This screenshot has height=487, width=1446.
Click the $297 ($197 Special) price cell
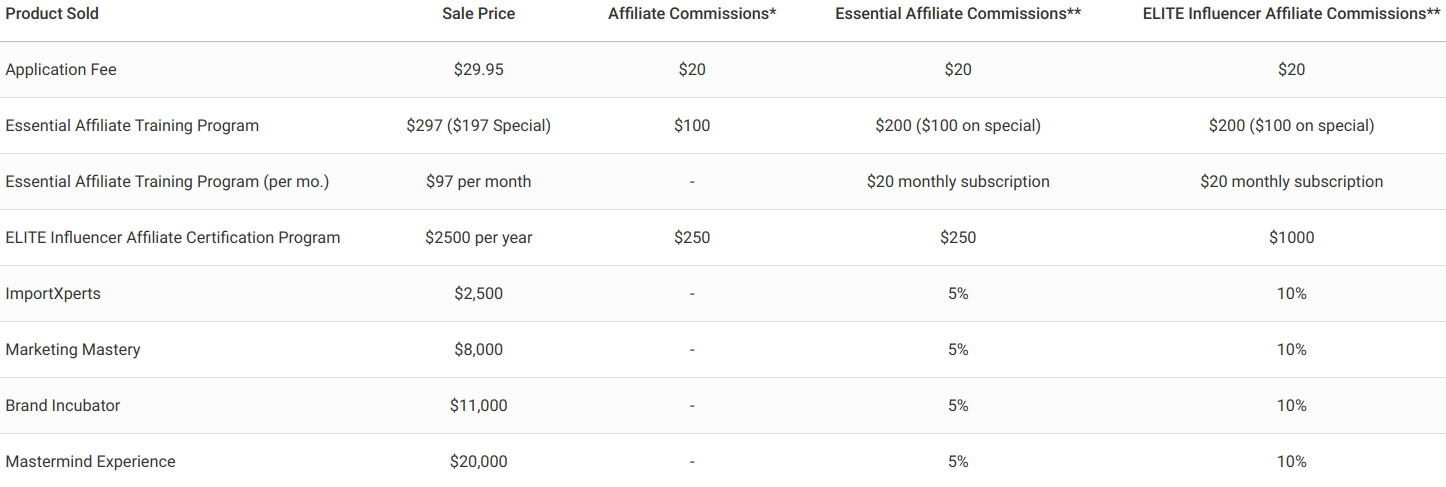[x=478, y=126]
